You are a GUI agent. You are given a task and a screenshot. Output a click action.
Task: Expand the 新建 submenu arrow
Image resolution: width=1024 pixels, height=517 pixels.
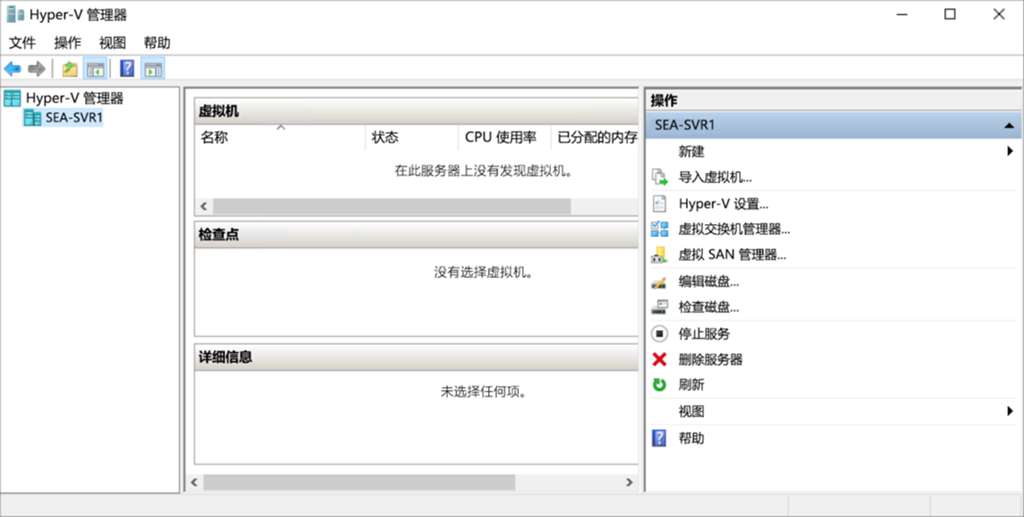1010,152
